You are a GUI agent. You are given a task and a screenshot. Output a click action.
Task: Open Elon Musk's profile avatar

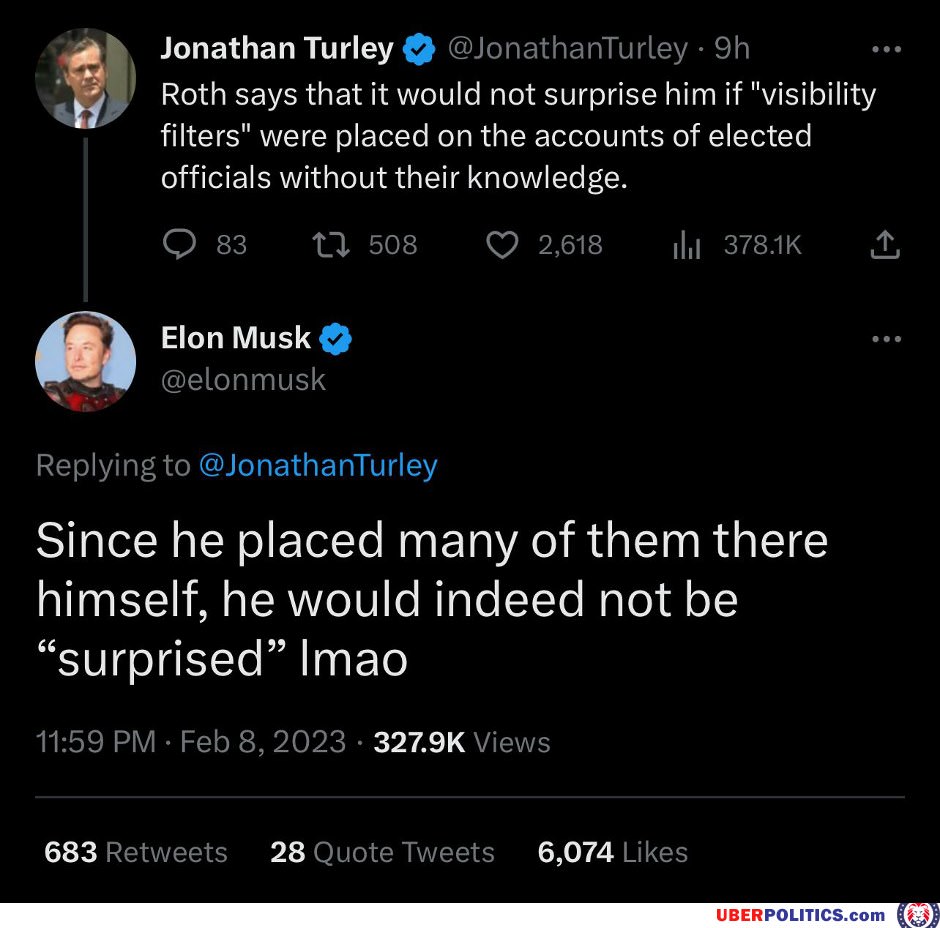(85, 361)
